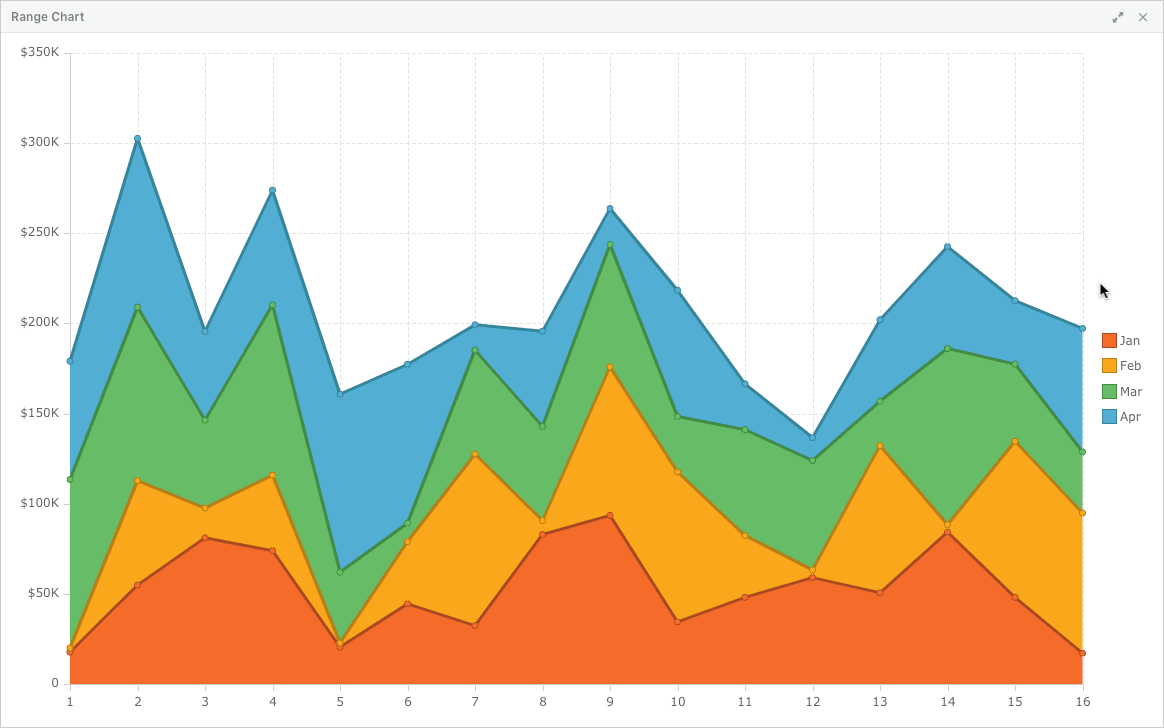Click the Jan legend label
Viewport: 1164px width, 728px height.
(x=1130, y=341)
